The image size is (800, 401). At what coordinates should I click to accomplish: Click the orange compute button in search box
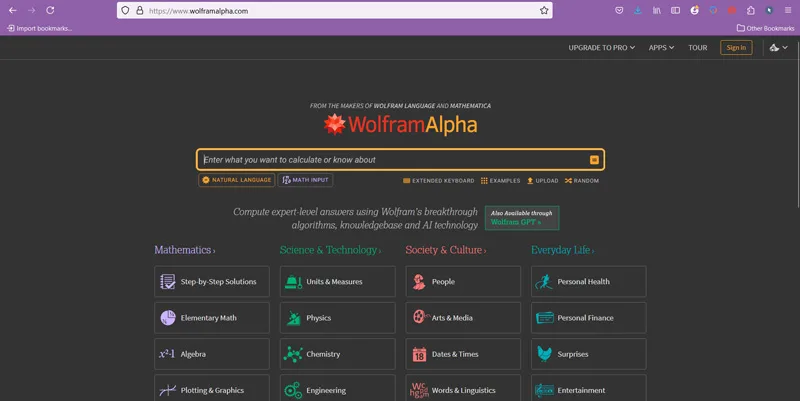click(x=594, y=160)
